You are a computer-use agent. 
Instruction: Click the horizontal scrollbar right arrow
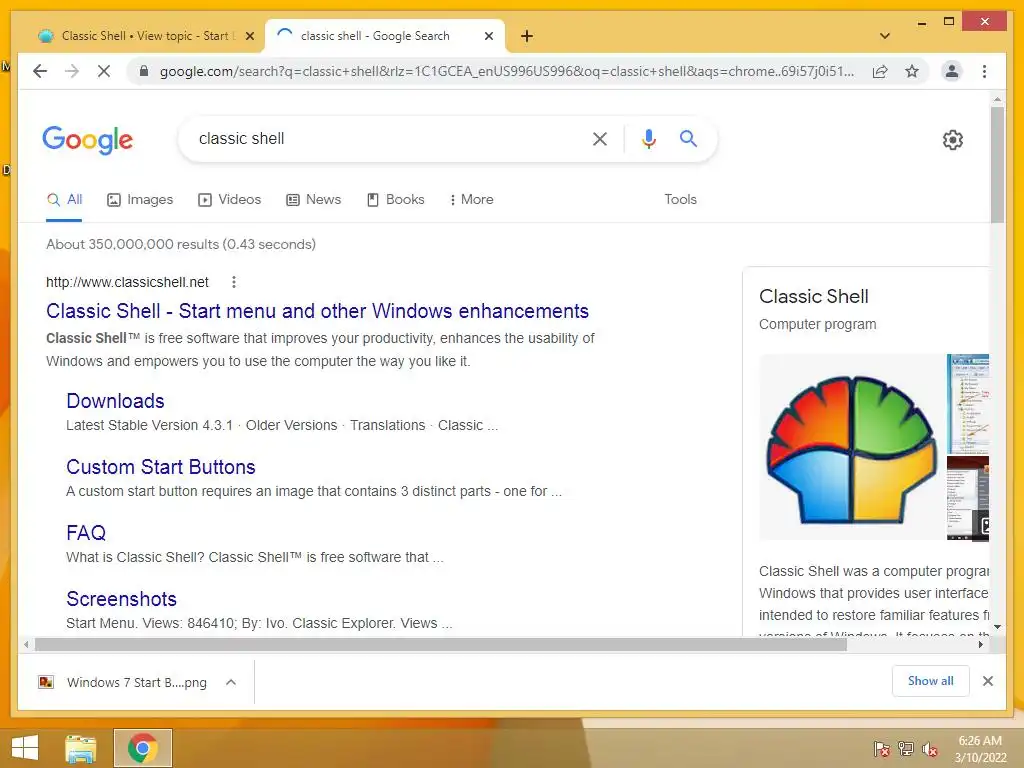coord(981,645)
